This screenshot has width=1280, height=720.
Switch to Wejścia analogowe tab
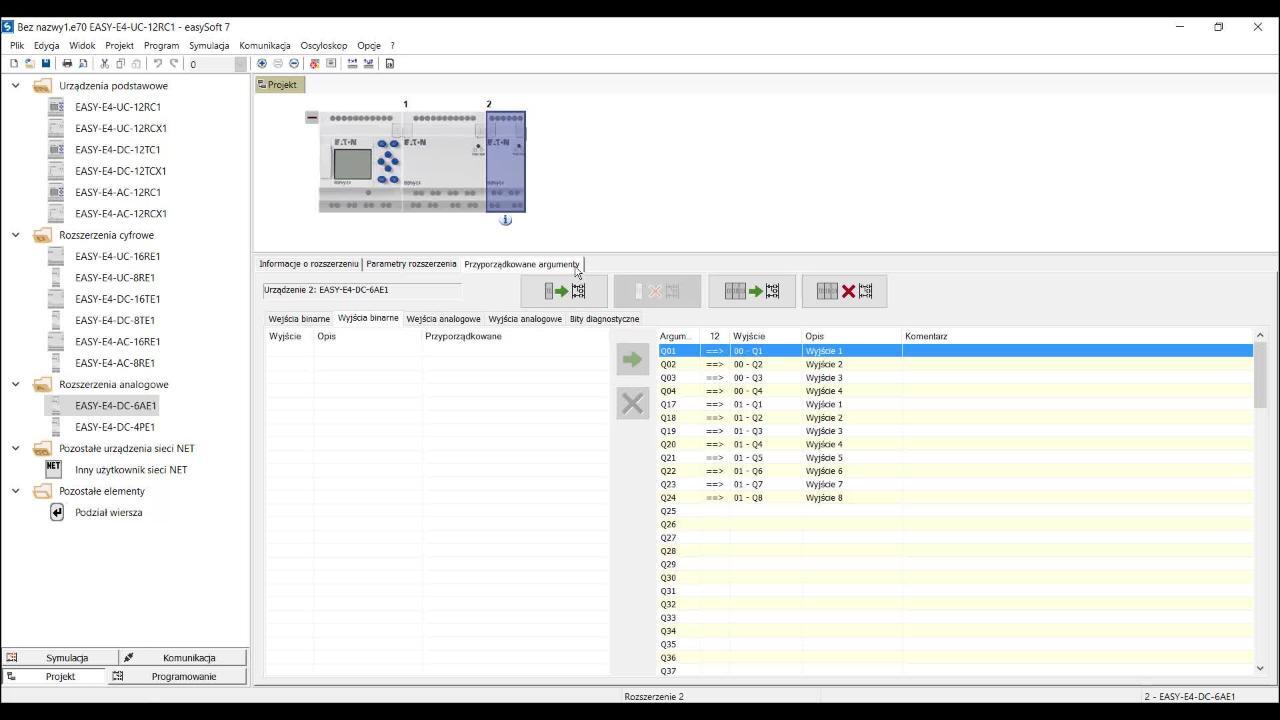(443, 319)
